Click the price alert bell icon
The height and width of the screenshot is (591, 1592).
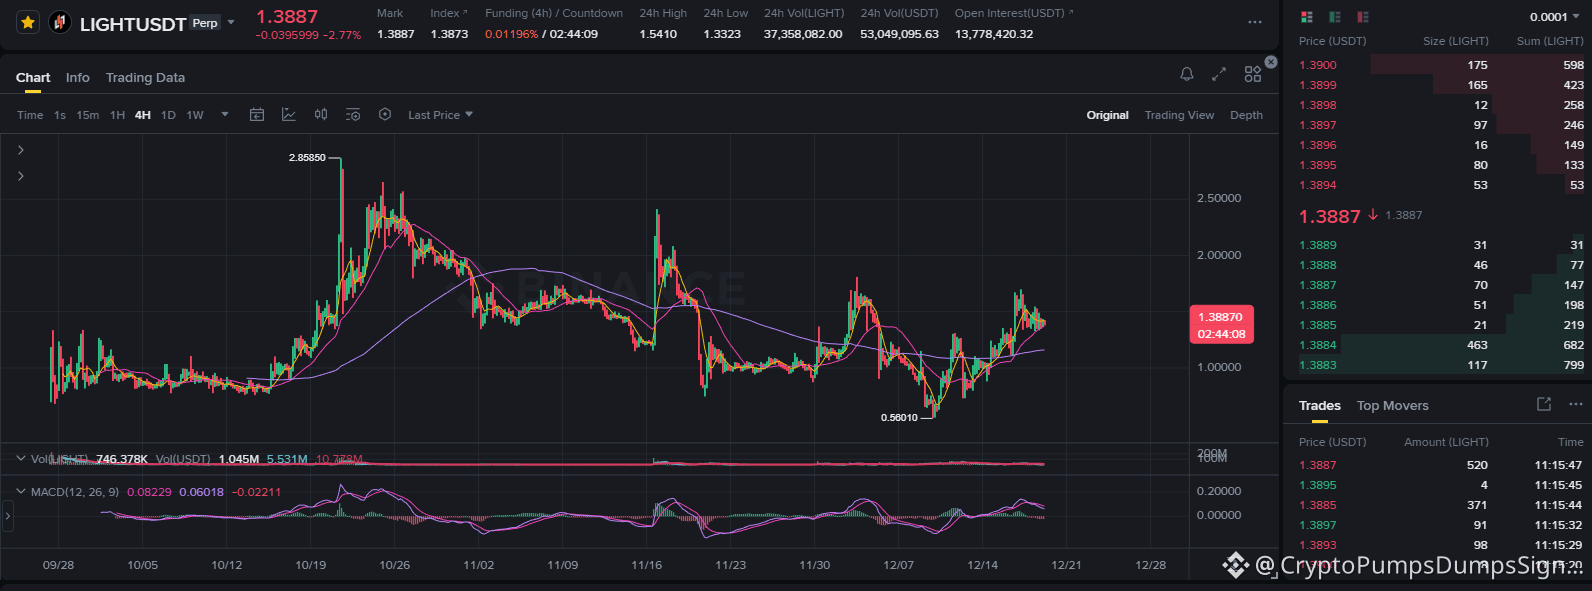pyautogui.click(x=1187, y=74)
